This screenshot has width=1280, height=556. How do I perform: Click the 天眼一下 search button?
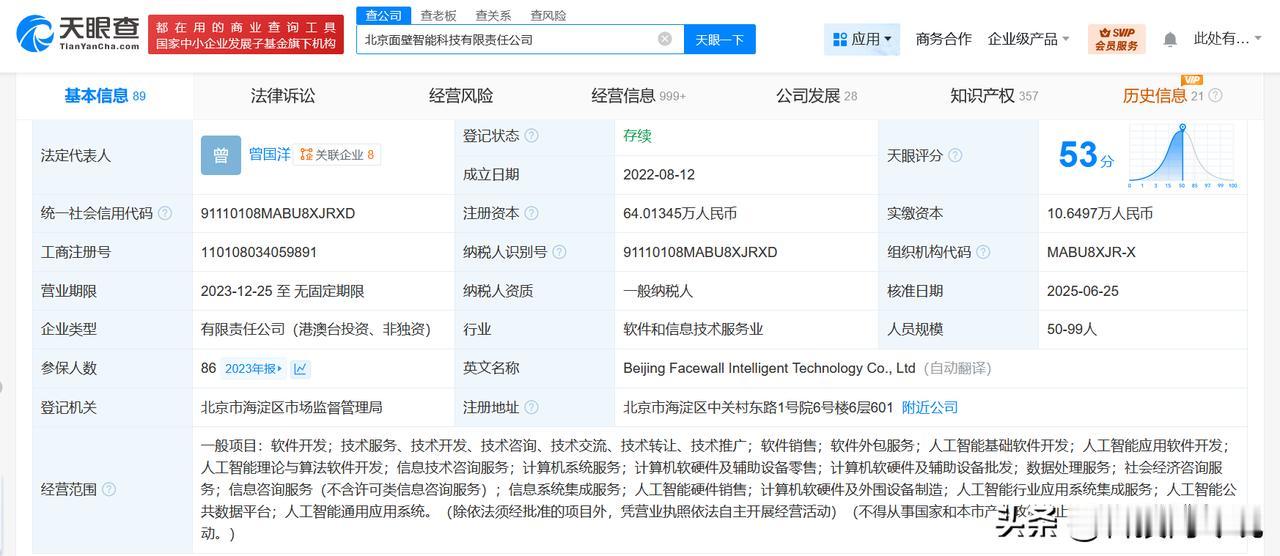point(720,39)
